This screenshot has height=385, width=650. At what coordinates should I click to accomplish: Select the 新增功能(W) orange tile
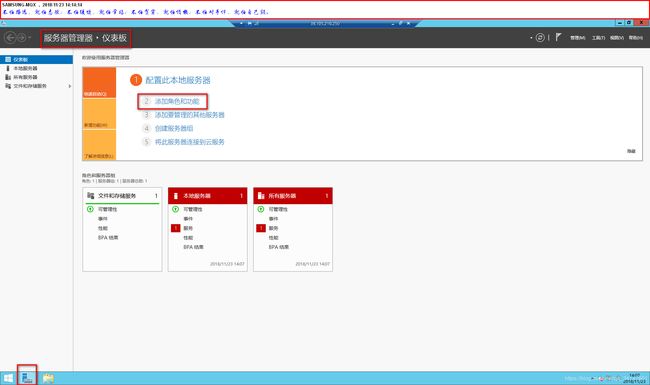pos(99,114)
